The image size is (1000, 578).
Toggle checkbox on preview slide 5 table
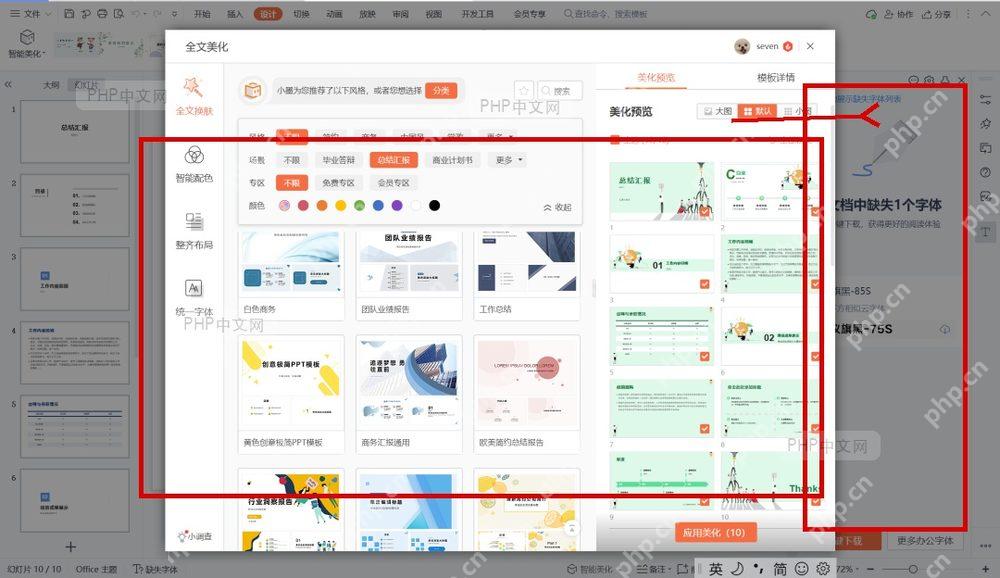click(x=705, y=357)
